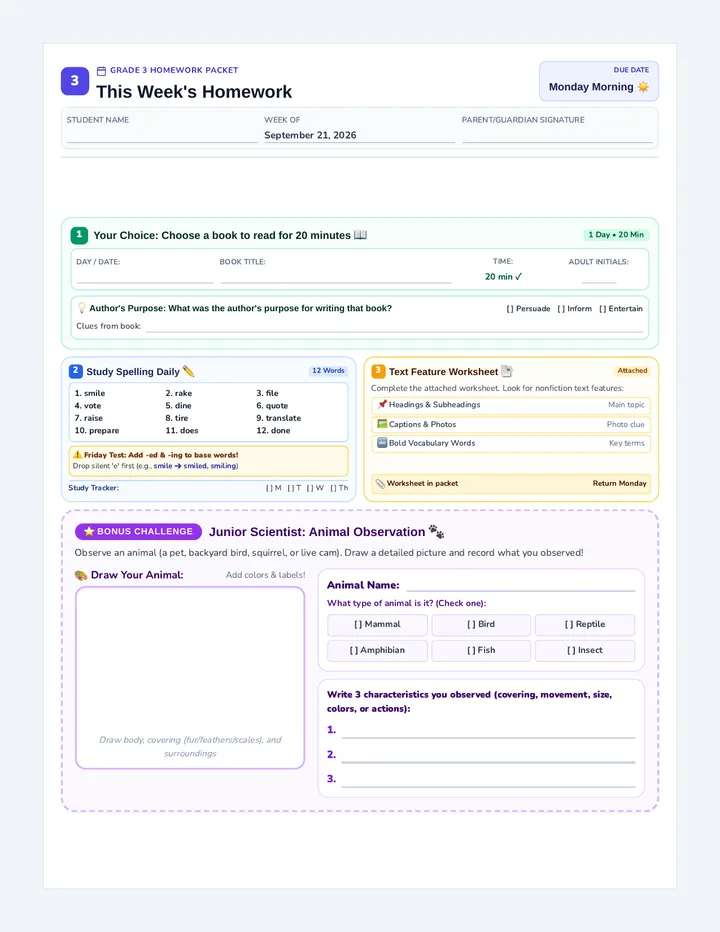
Task: Click the star icon in Bonus Challenge badge
Action: pos(89,531)
